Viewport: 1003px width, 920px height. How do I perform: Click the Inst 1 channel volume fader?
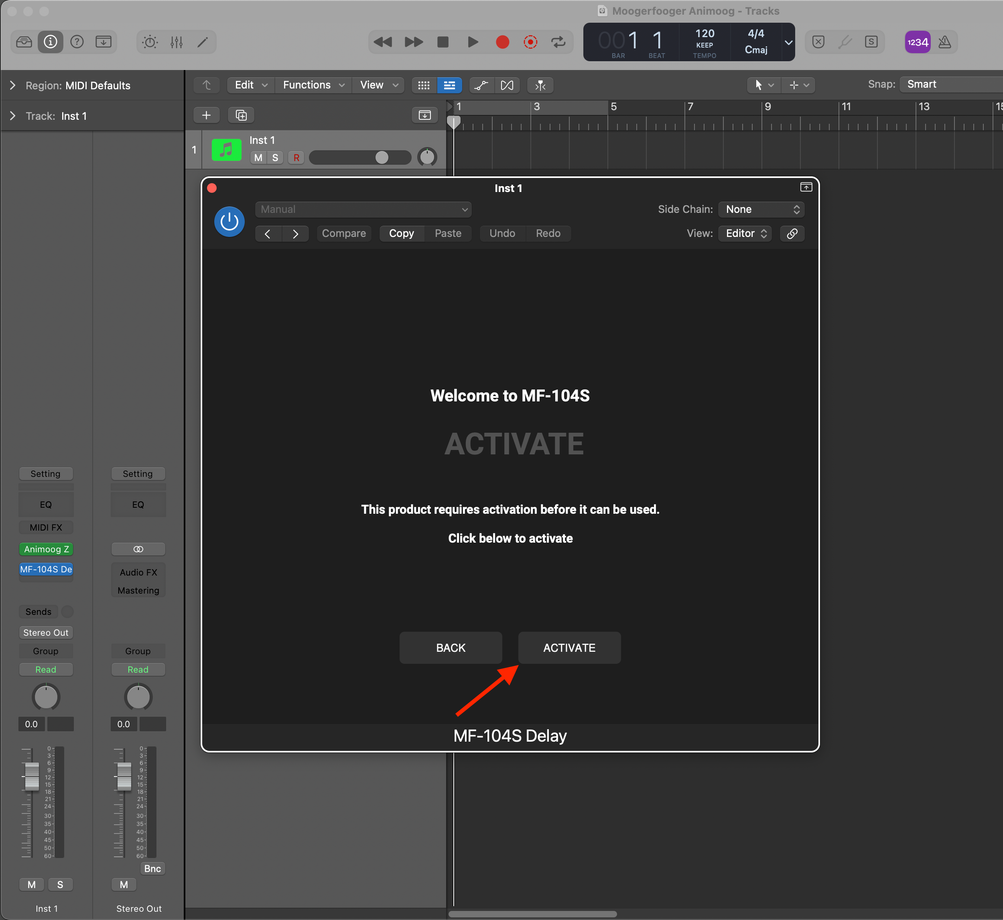(x=31, y=775)
